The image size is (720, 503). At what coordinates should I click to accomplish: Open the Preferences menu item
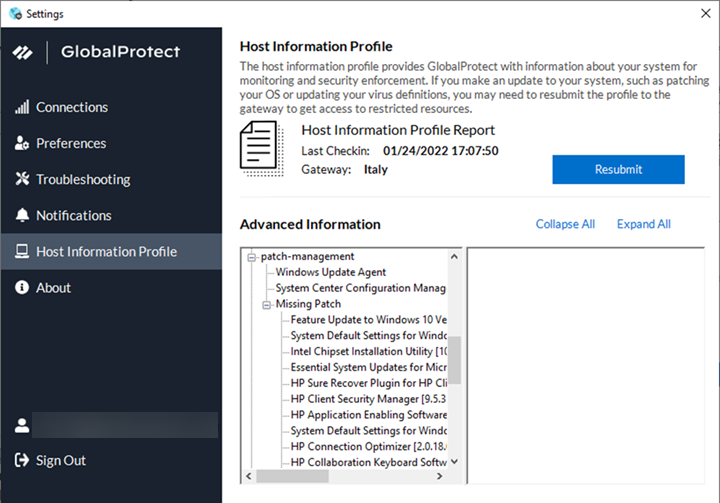tap(71, 144)
